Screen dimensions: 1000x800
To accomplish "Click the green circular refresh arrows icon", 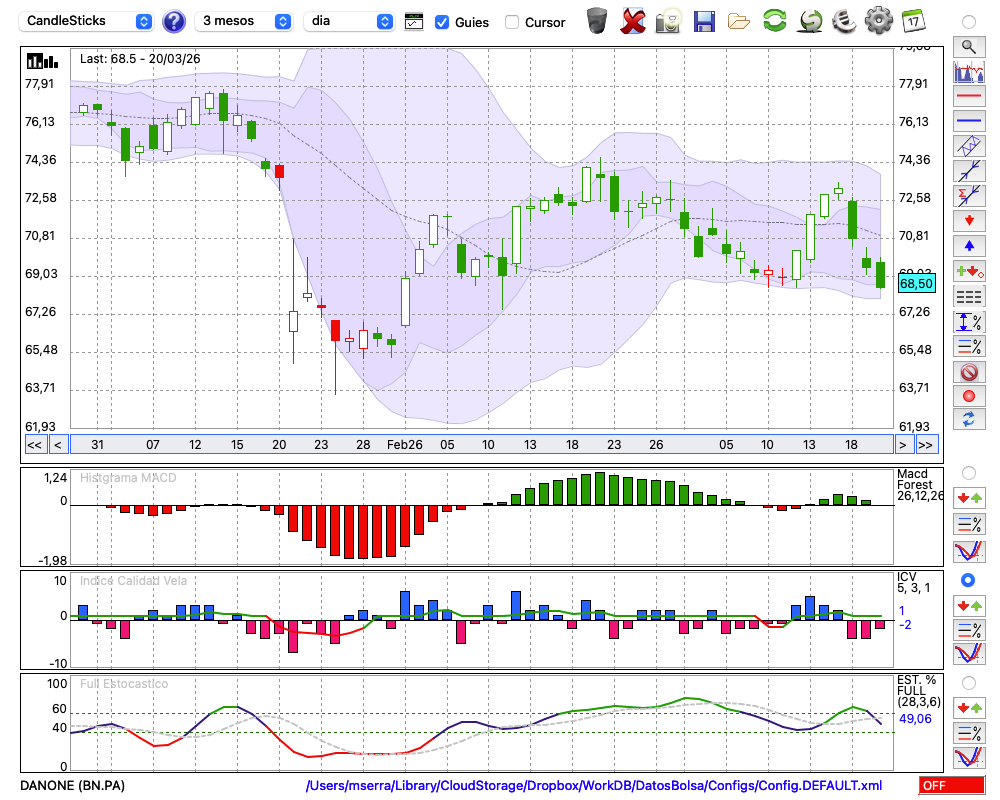I will (774, 20).
